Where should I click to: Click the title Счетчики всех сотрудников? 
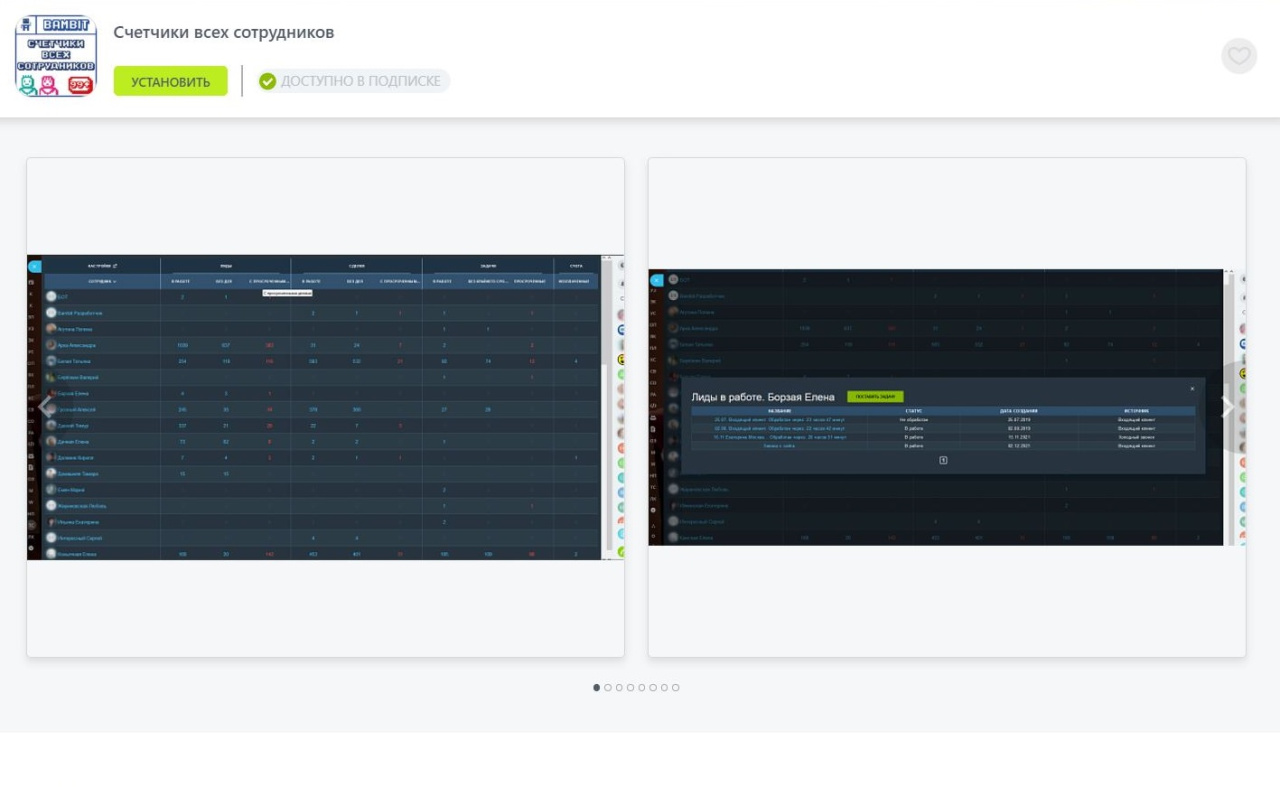tap(224, 32)
